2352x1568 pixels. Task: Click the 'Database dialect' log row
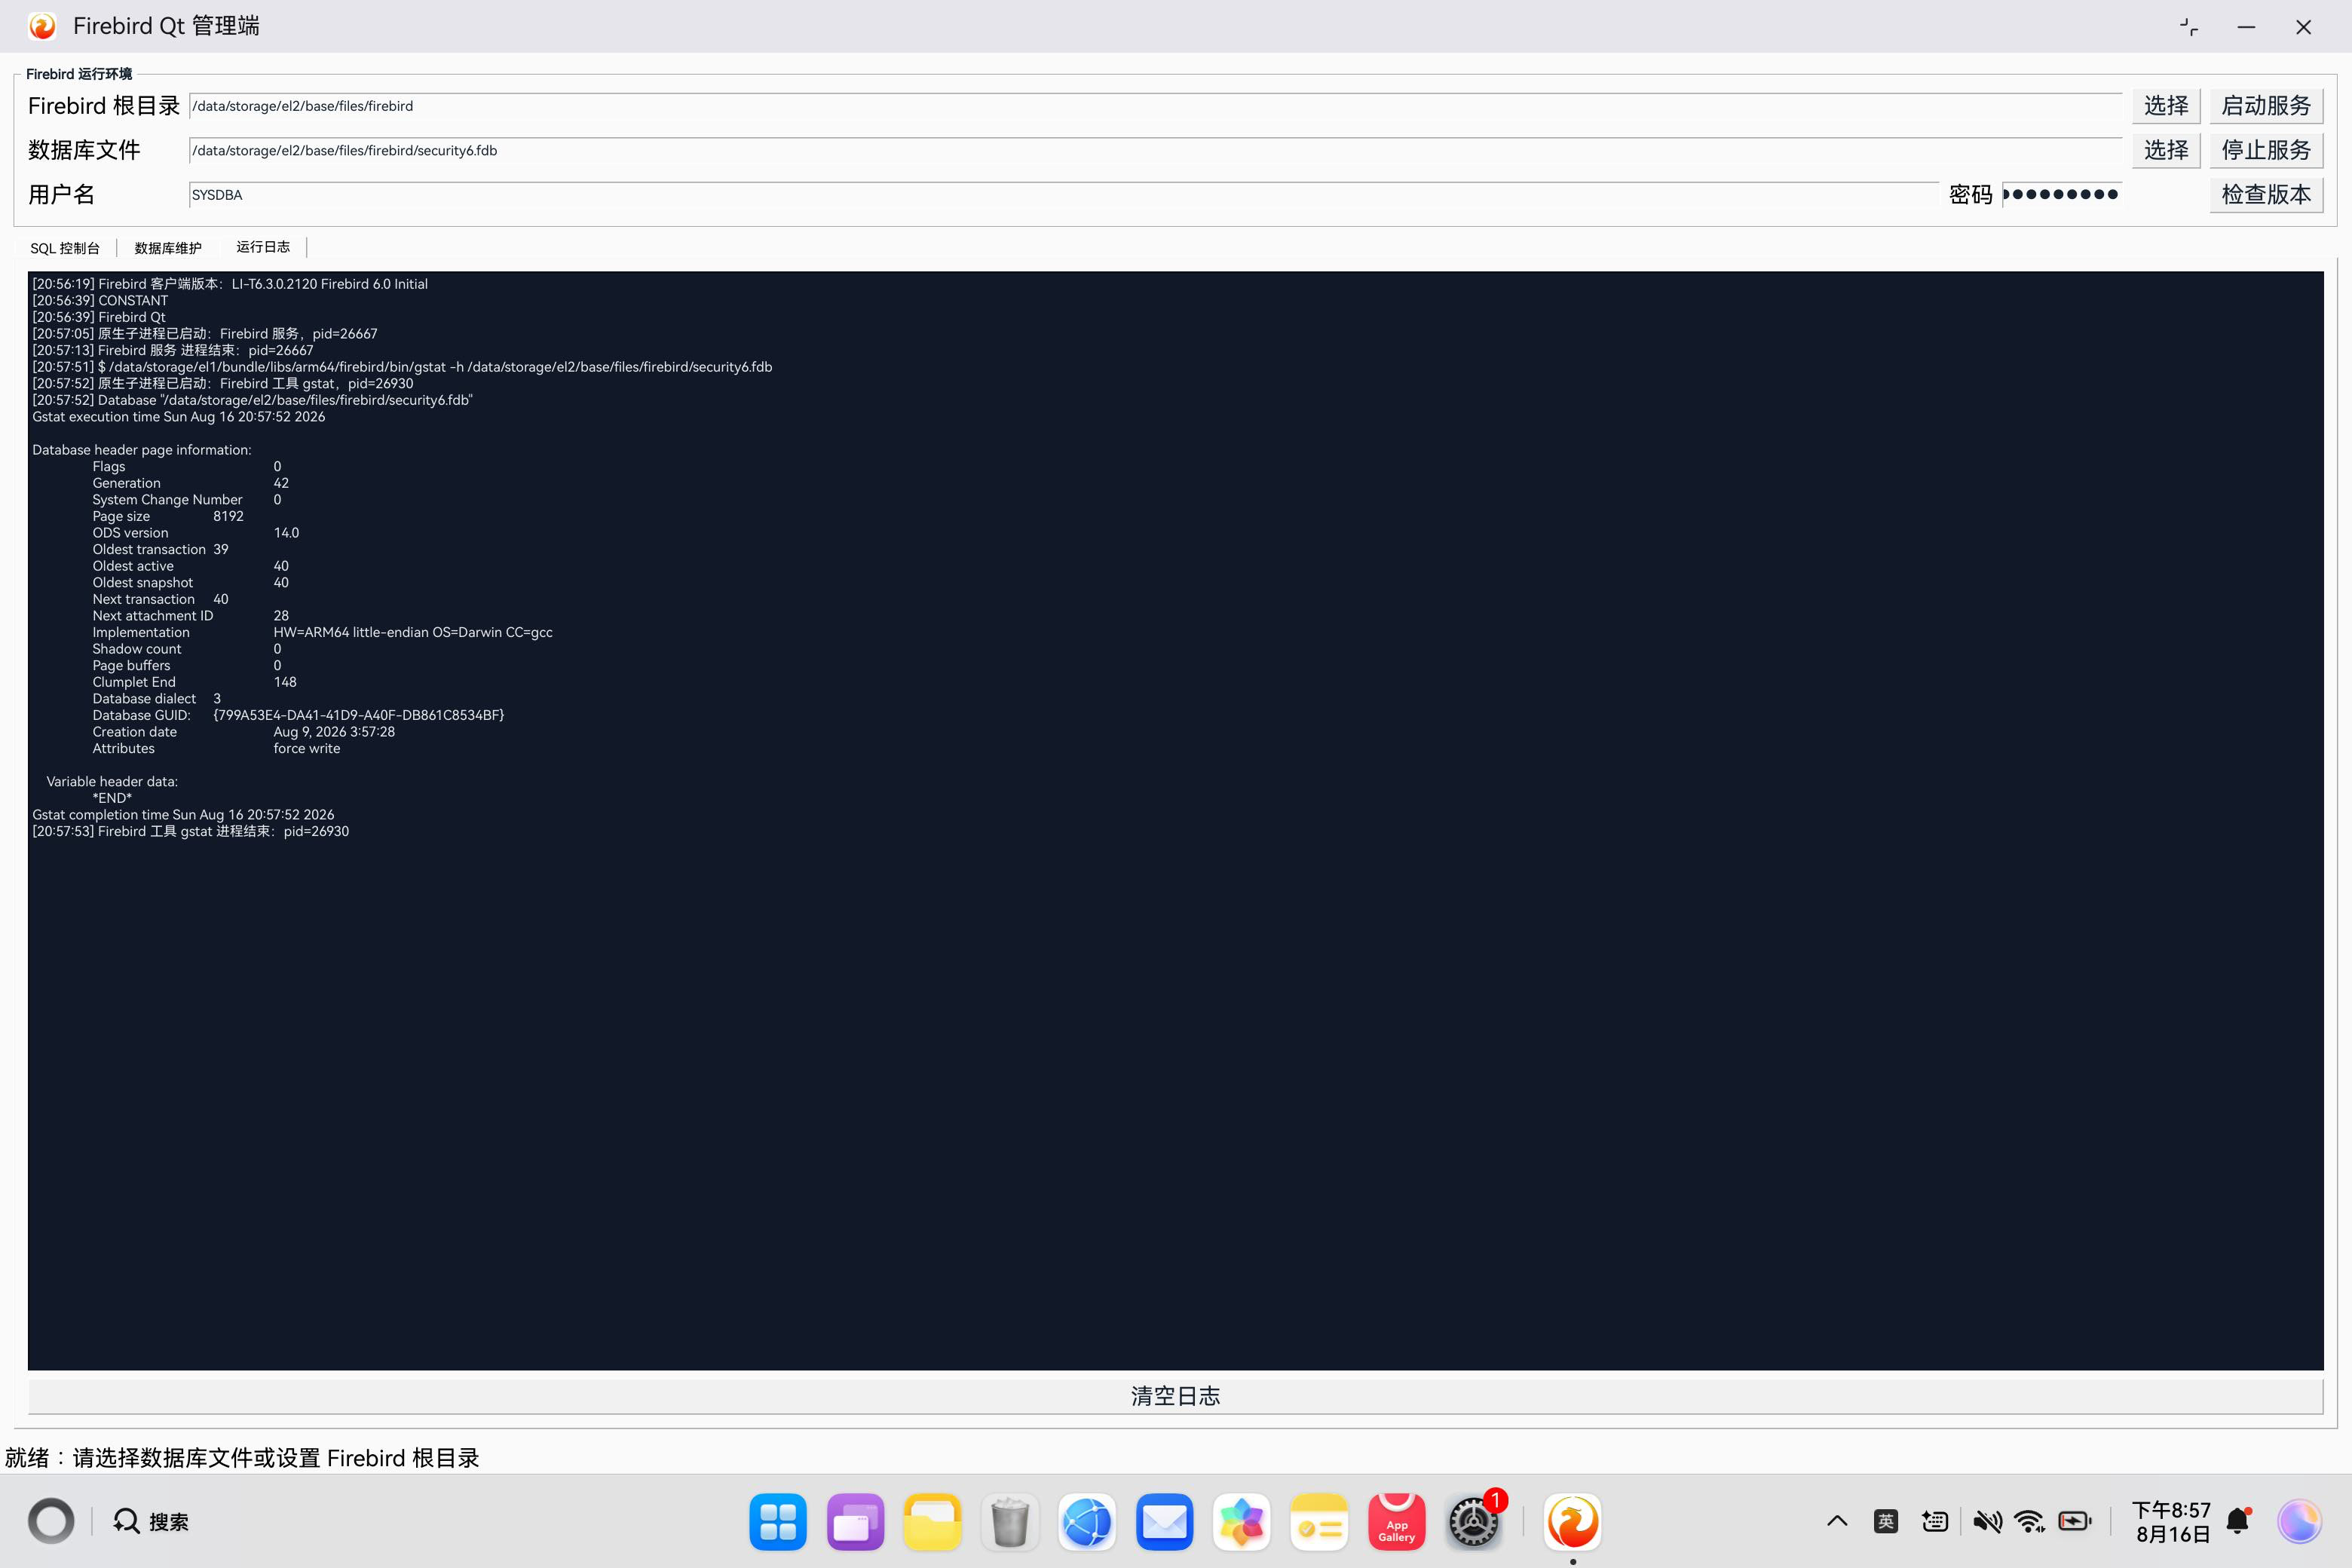click(157, 699)
